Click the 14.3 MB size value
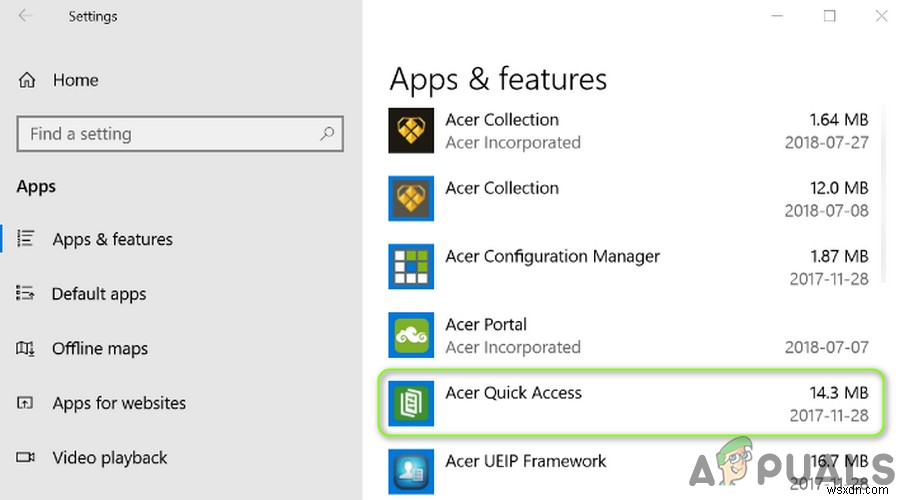This screenshot has width=900, height=500. coord(839,393)
